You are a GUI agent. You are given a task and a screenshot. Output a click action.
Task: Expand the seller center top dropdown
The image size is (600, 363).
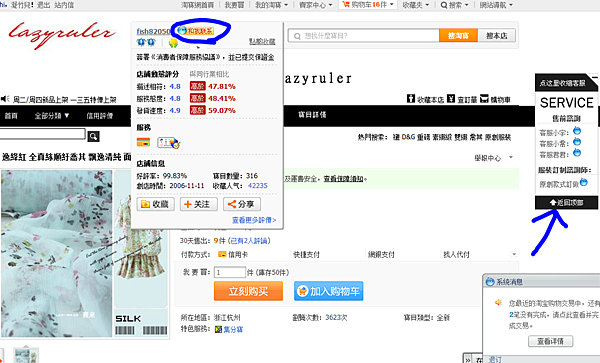click(316, 5)
